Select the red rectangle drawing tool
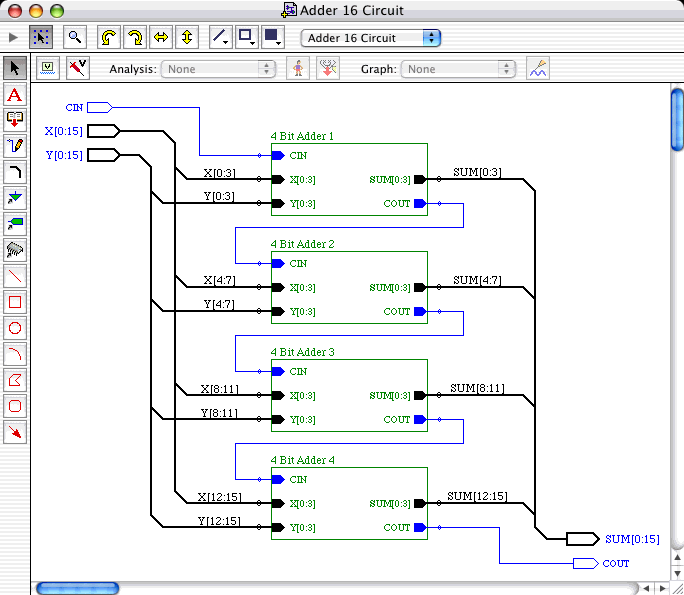The height and width of the screenshot is (595, 684). pos(15,302)
